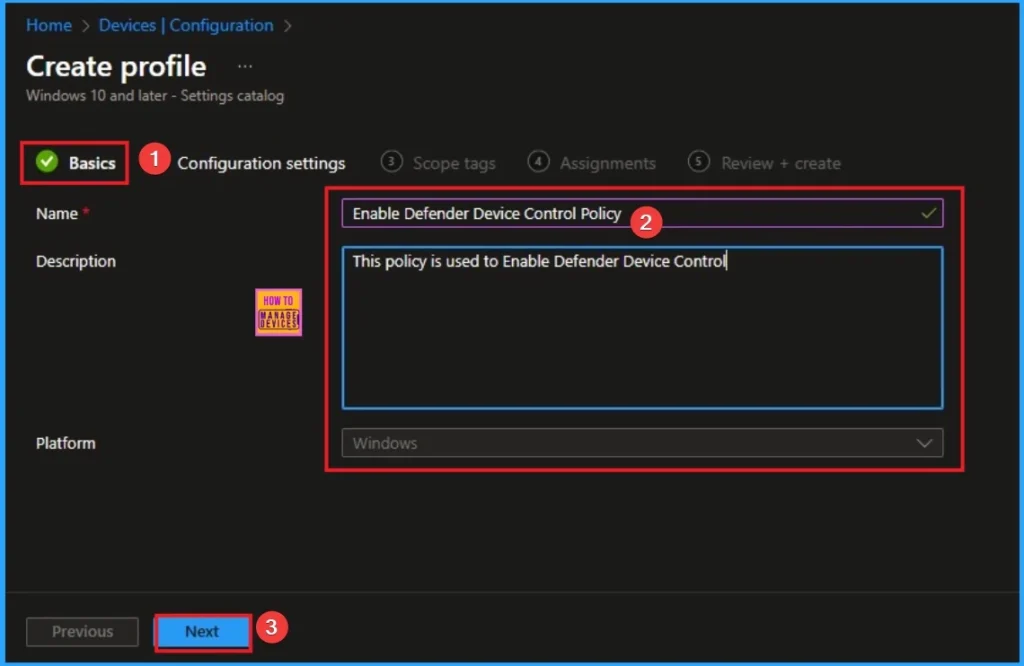The height and width of the screenshot is (666, 1024).
Task: Click the Scope tags step number icon
Action: point(390,162)
